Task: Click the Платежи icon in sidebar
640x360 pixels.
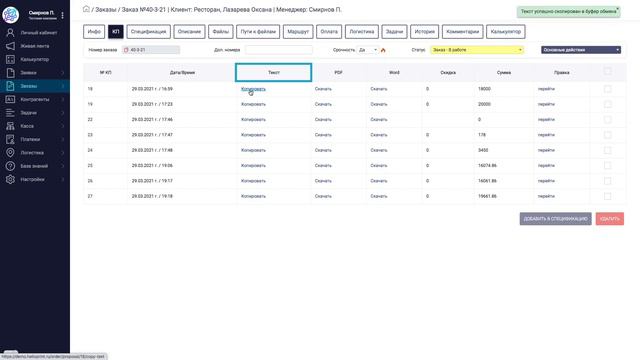Action: pos(10,139)
